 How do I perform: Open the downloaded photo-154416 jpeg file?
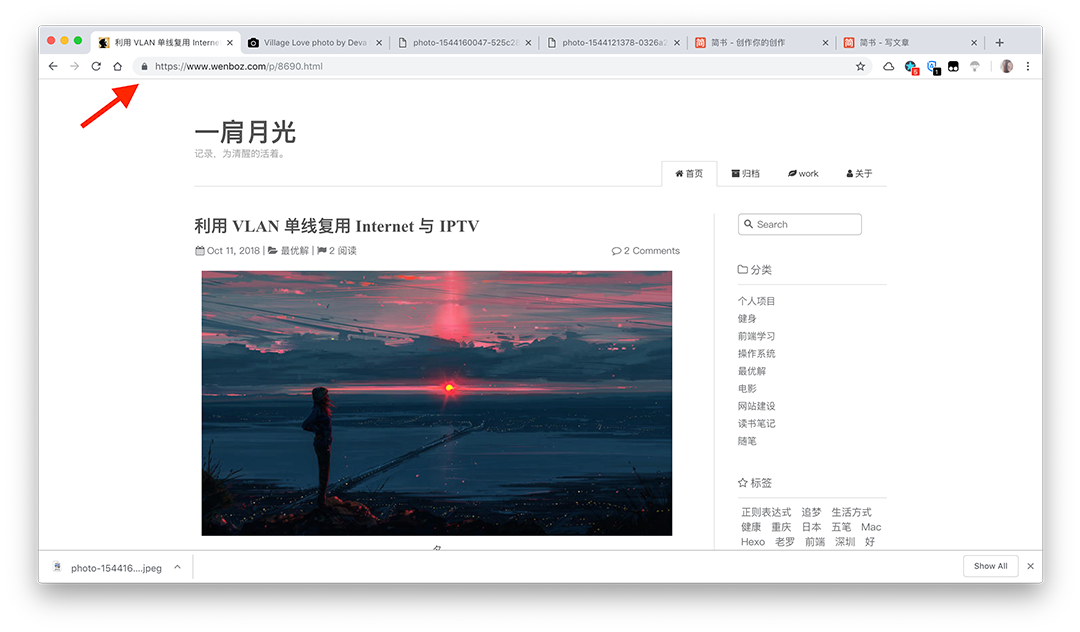pos(108,568)
